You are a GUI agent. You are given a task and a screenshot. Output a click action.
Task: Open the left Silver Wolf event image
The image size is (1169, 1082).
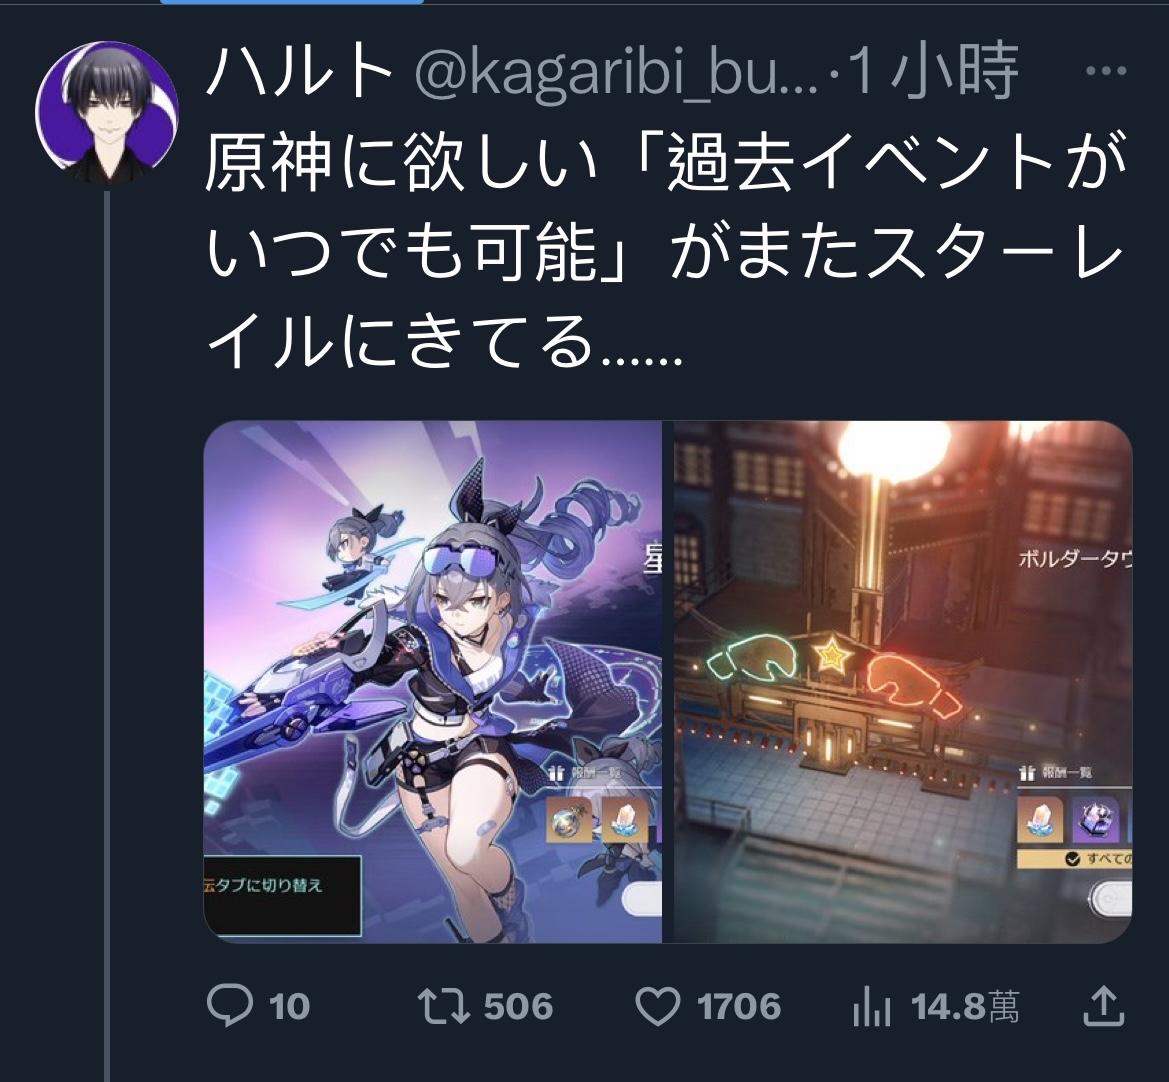433,682
